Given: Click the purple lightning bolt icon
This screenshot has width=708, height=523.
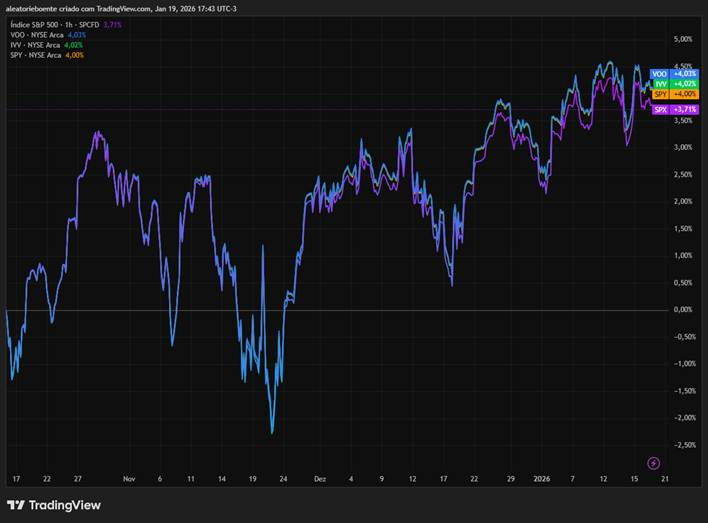Looking at the screenshot, I should [x=653, y=463].
